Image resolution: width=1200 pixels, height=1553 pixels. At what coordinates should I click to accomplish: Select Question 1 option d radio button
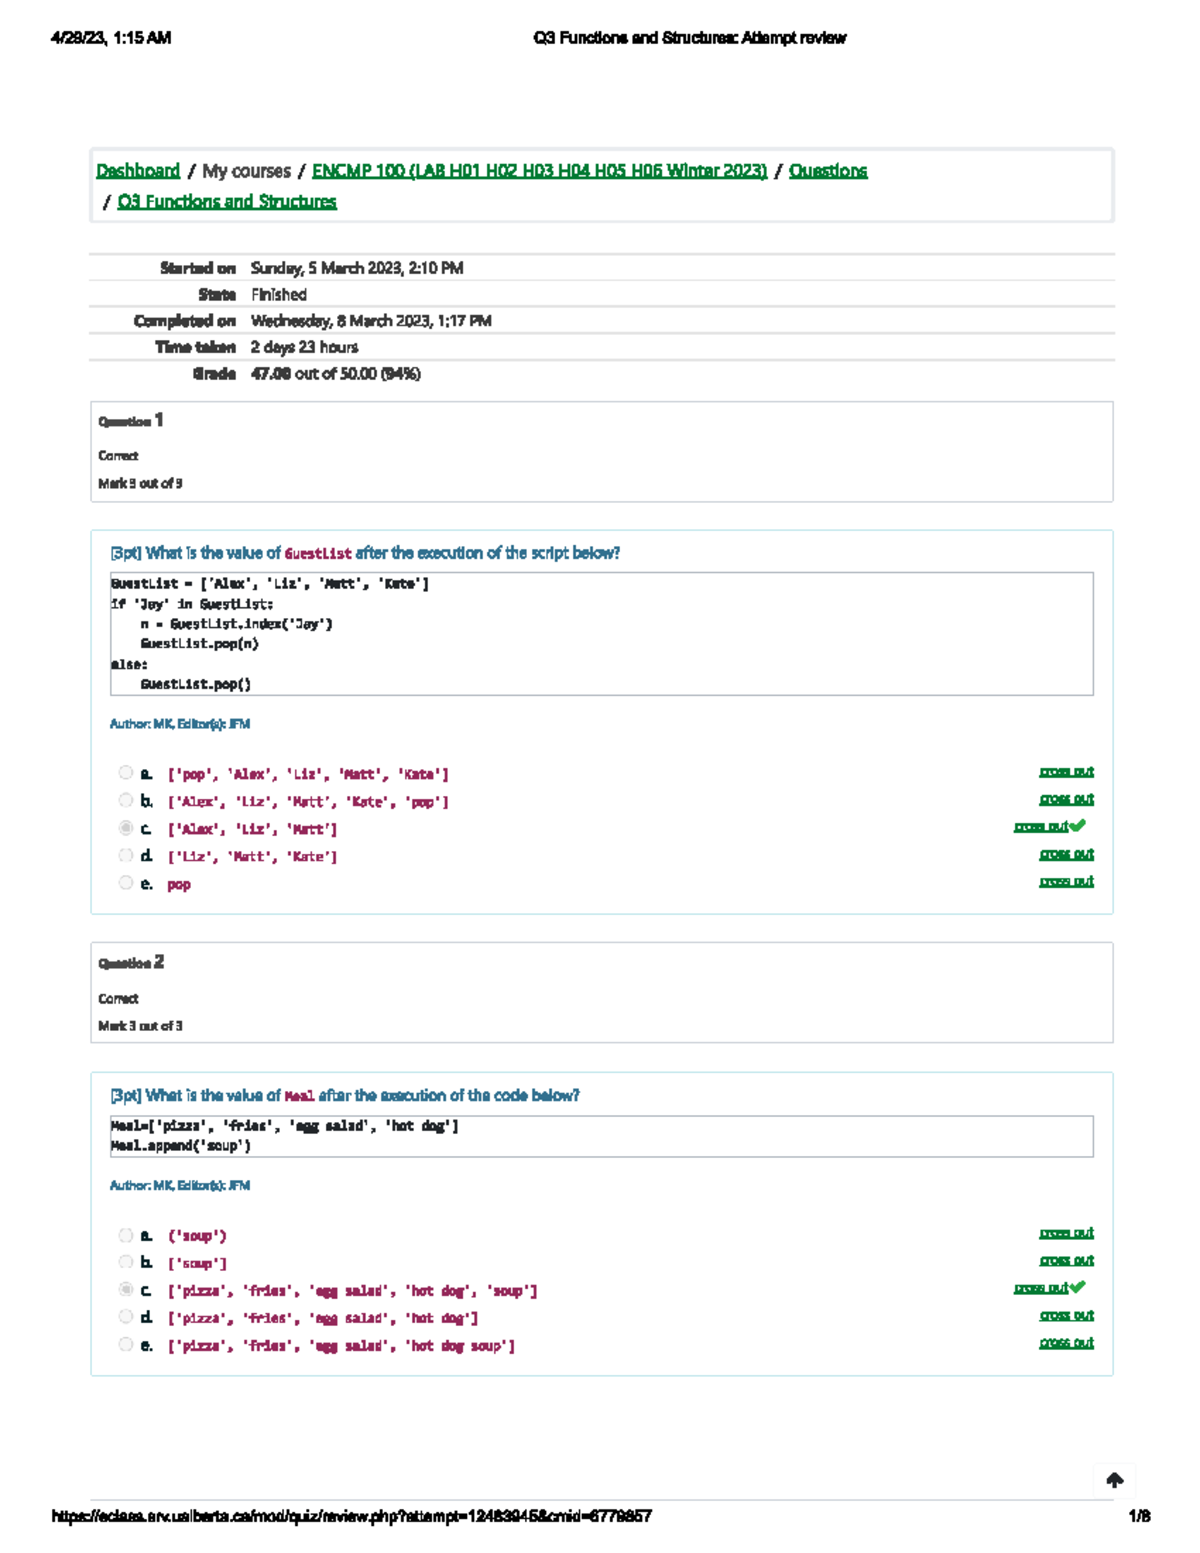pos(125,855)
